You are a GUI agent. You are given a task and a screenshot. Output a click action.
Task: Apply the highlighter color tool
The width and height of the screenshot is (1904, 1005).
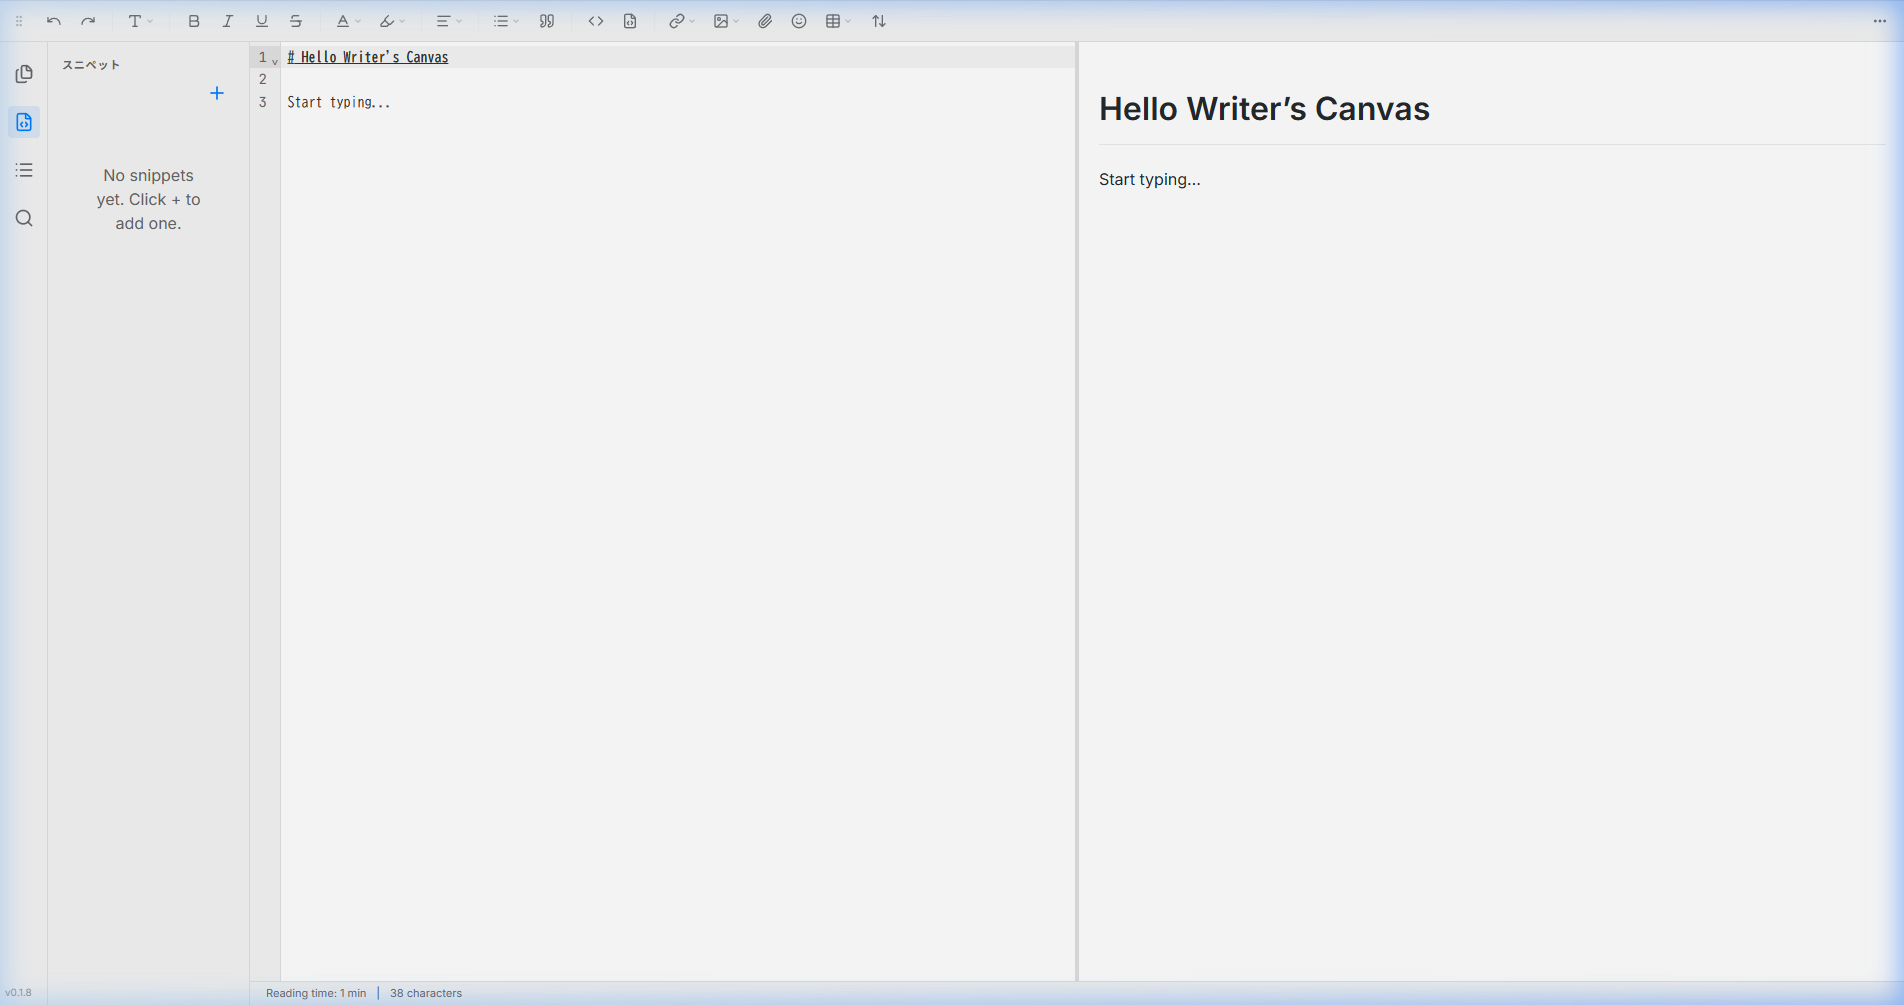pyautogui.click(x=387, y=21)
